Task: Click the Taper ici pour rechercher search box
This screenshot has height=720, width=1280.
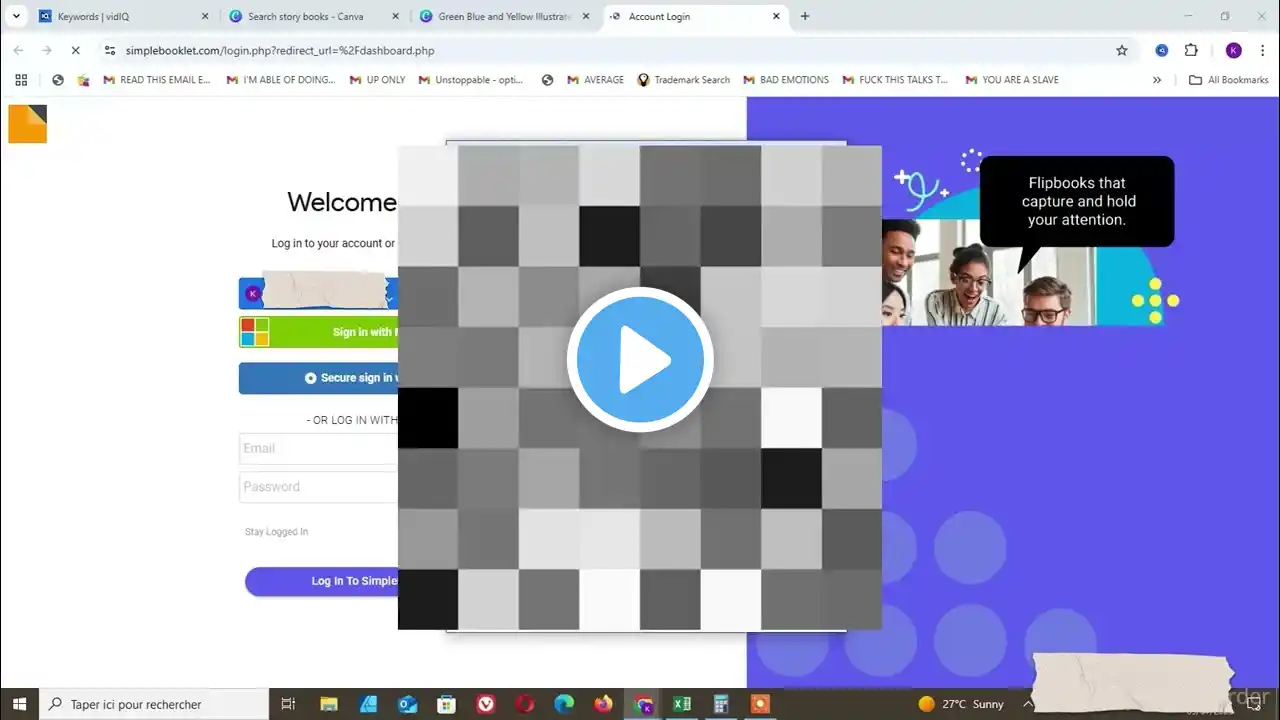Action: (x=154, y=704)
